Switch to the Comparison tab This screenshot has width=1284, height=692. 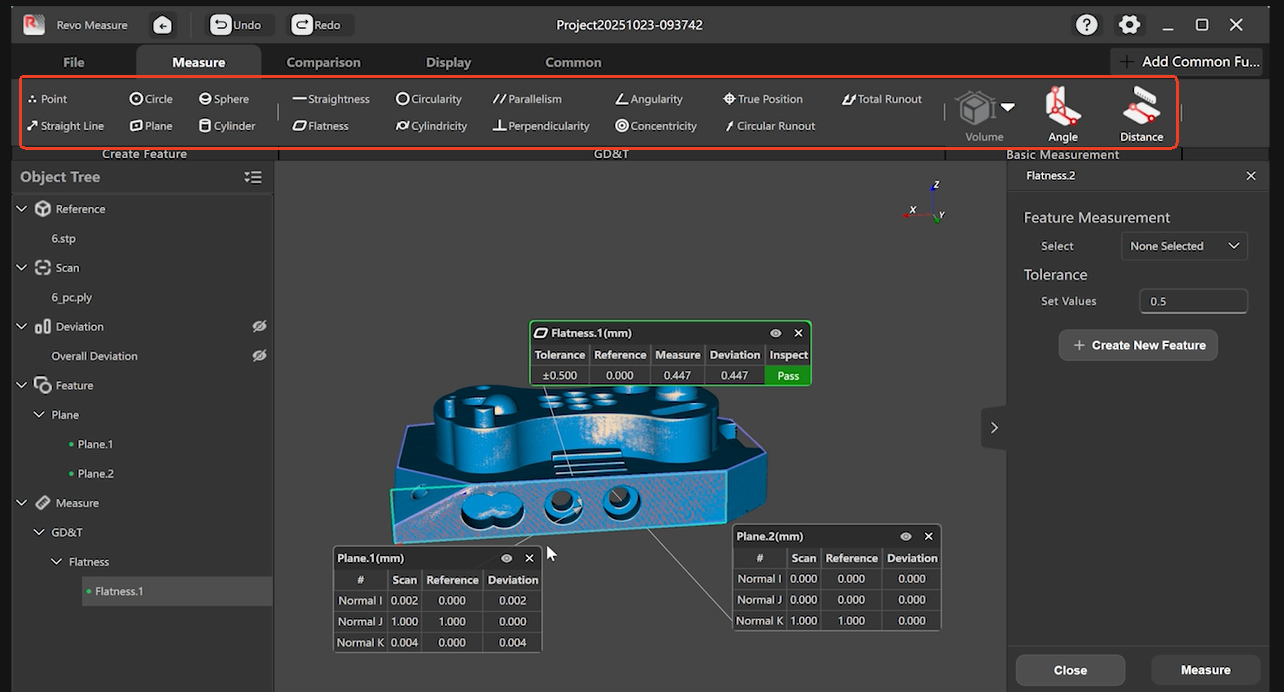(x=323, y=62)
